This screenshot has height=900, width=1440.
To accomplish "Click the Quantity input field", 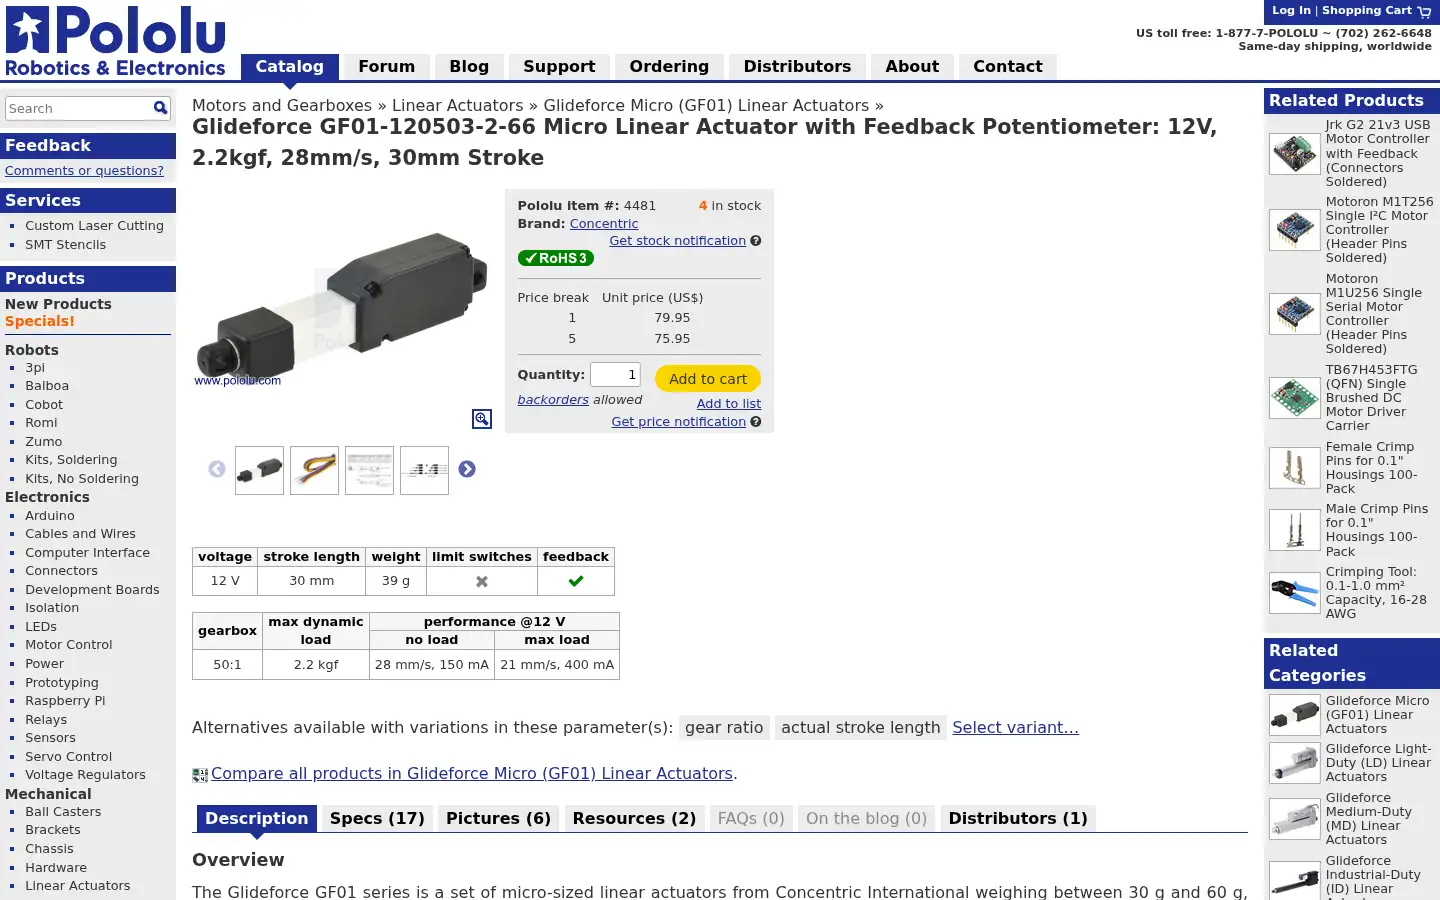I will [x=615, y=374].
